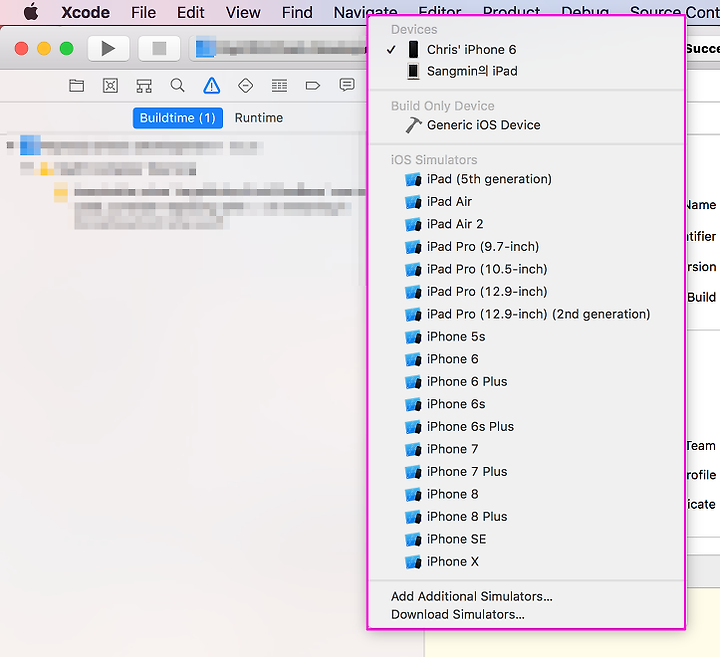Switch to Buildtime (1) issues tab
The image size is (720, 657).
click(178, 118)
